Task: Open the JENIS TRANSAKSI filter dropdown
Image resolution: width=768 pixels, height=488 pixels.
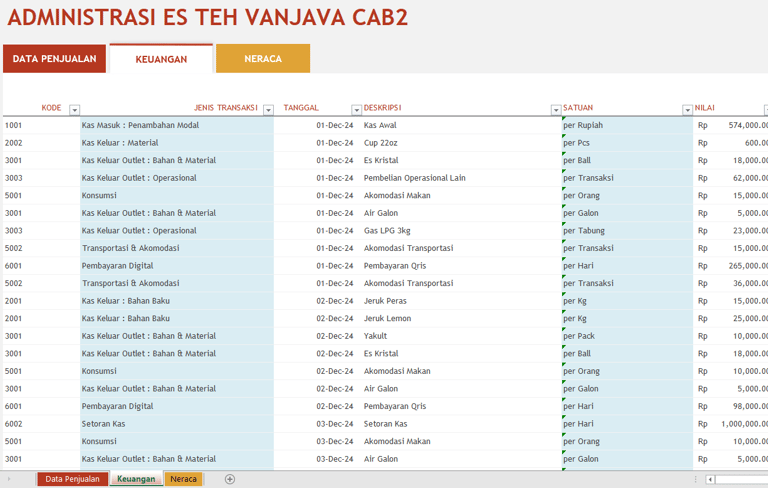Action: (x=268, y=110)
